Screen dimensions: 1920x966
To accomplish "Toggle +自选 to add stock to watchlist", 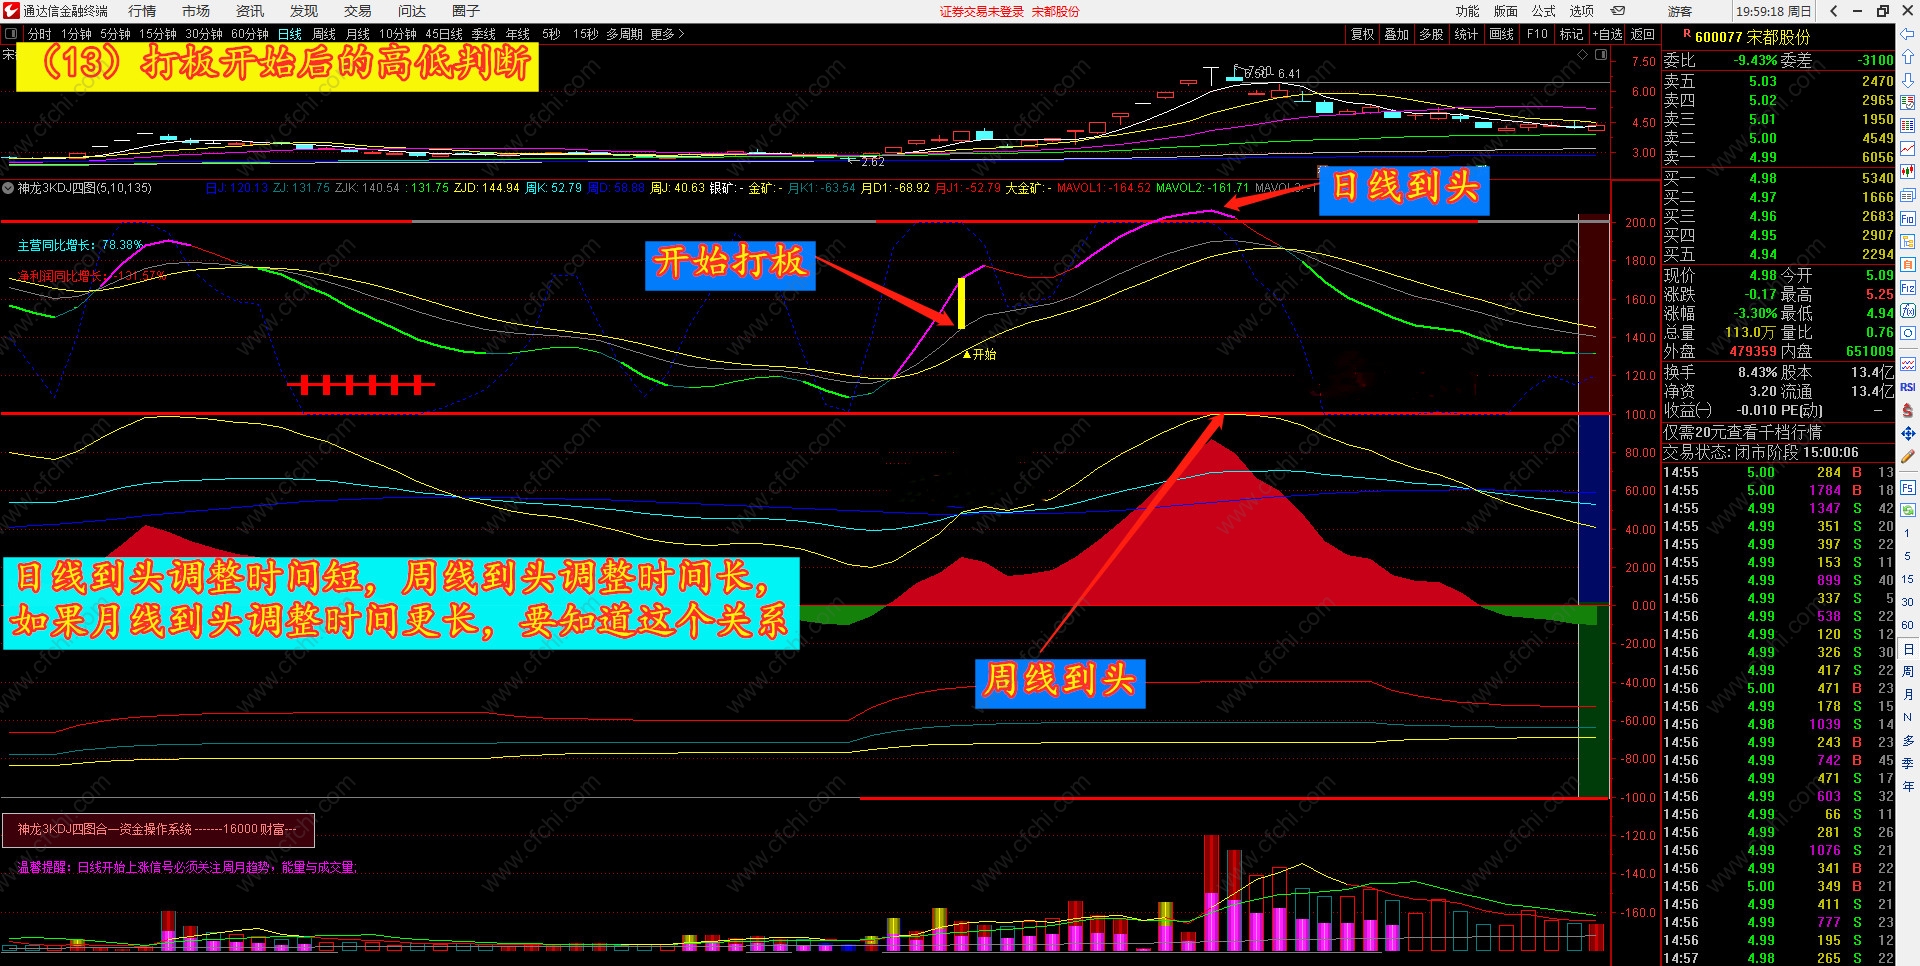I will pos(1607,34).
